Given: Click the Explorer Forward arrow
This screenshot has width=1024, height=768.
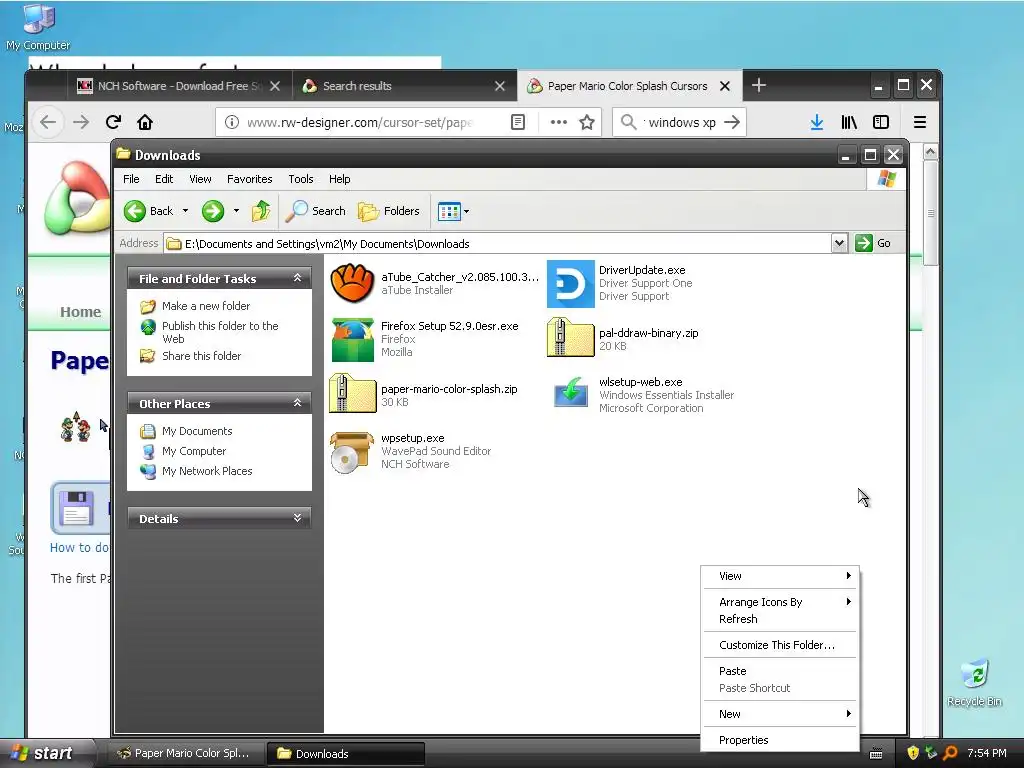Looking at the screenshot, I should coord(213,211).
